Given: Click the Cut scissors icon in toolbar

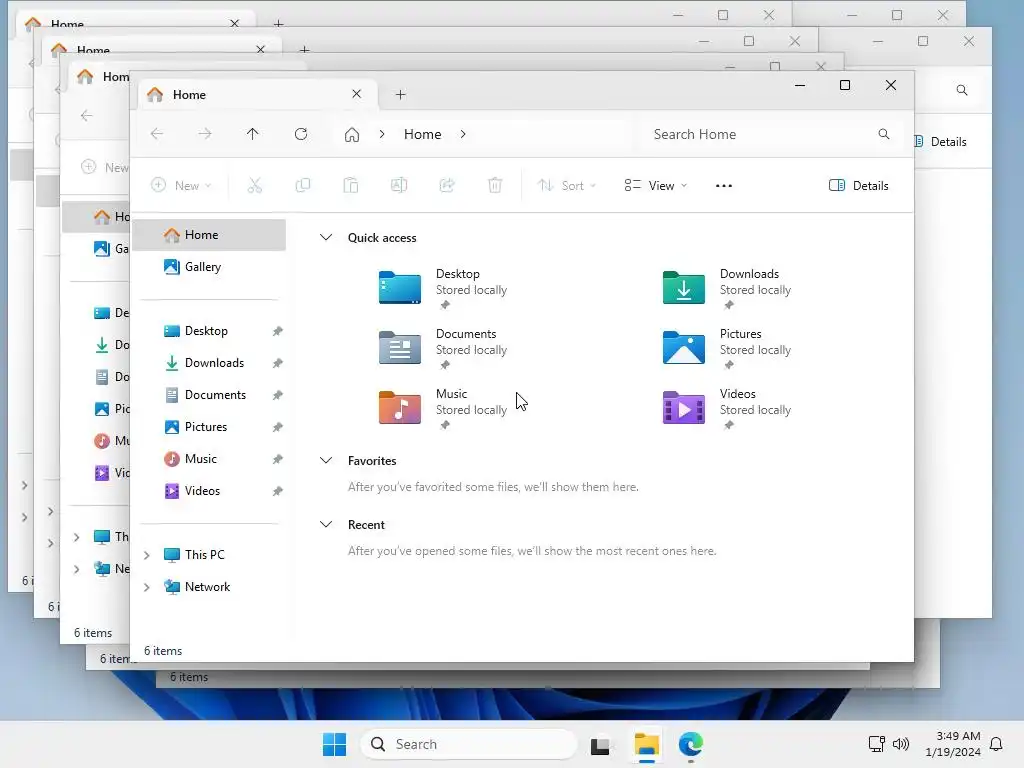Looking at the screenshot, I should (255, 185).
